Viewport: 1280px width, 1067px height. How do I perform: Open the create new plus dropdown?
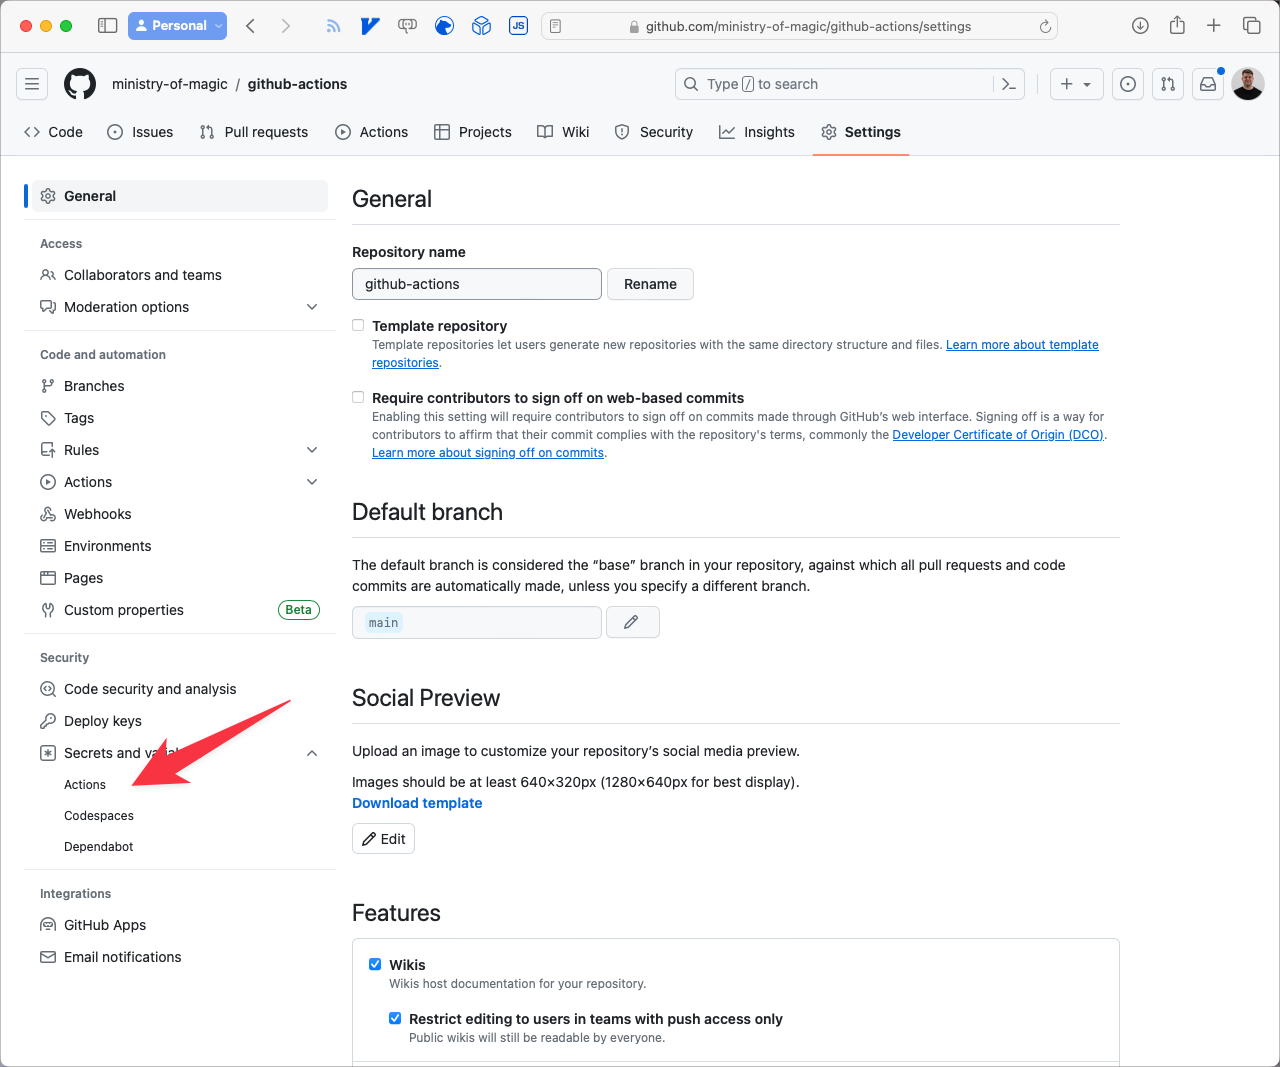(x=1076, y=84)
